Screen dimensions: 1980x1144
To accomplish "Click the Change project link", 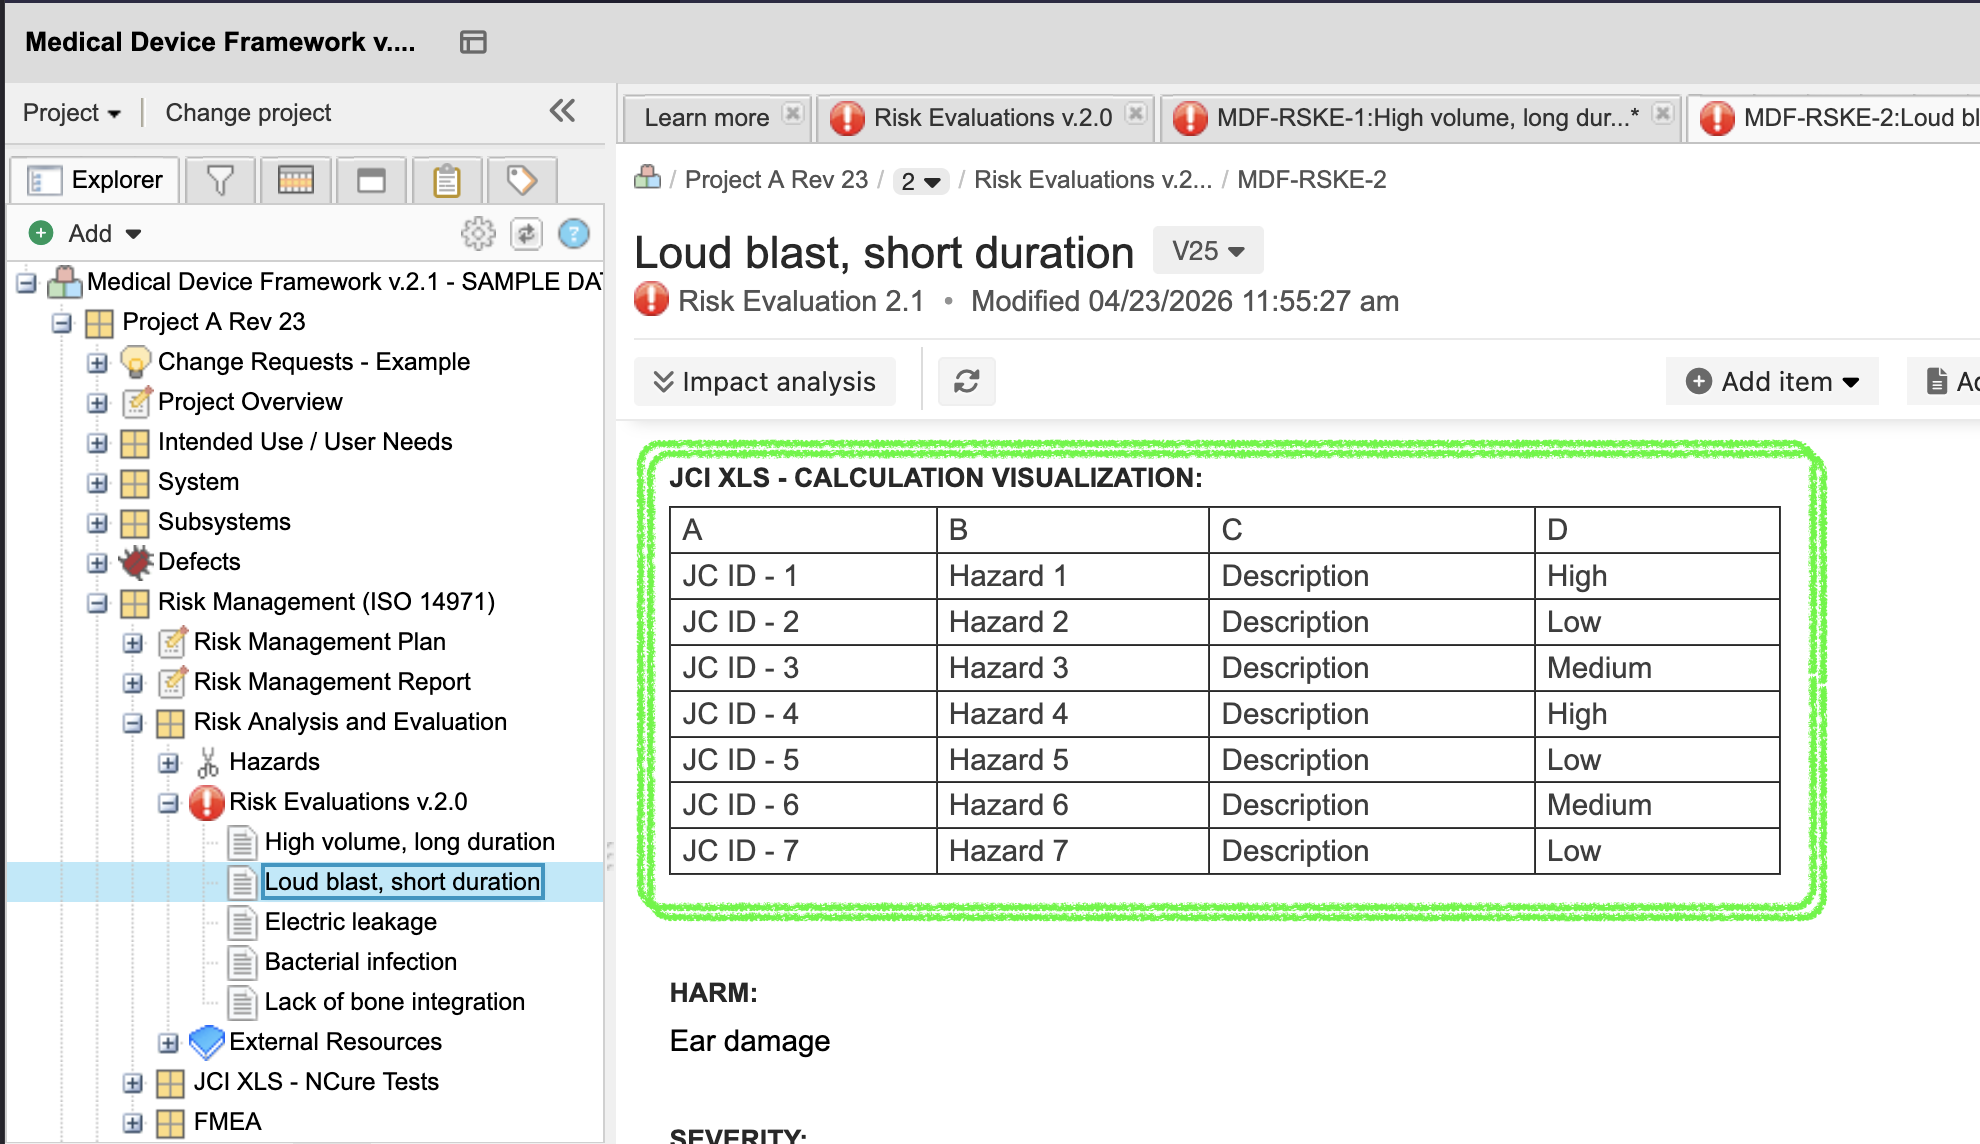I will pyautogui.click(x=247, y=112).
